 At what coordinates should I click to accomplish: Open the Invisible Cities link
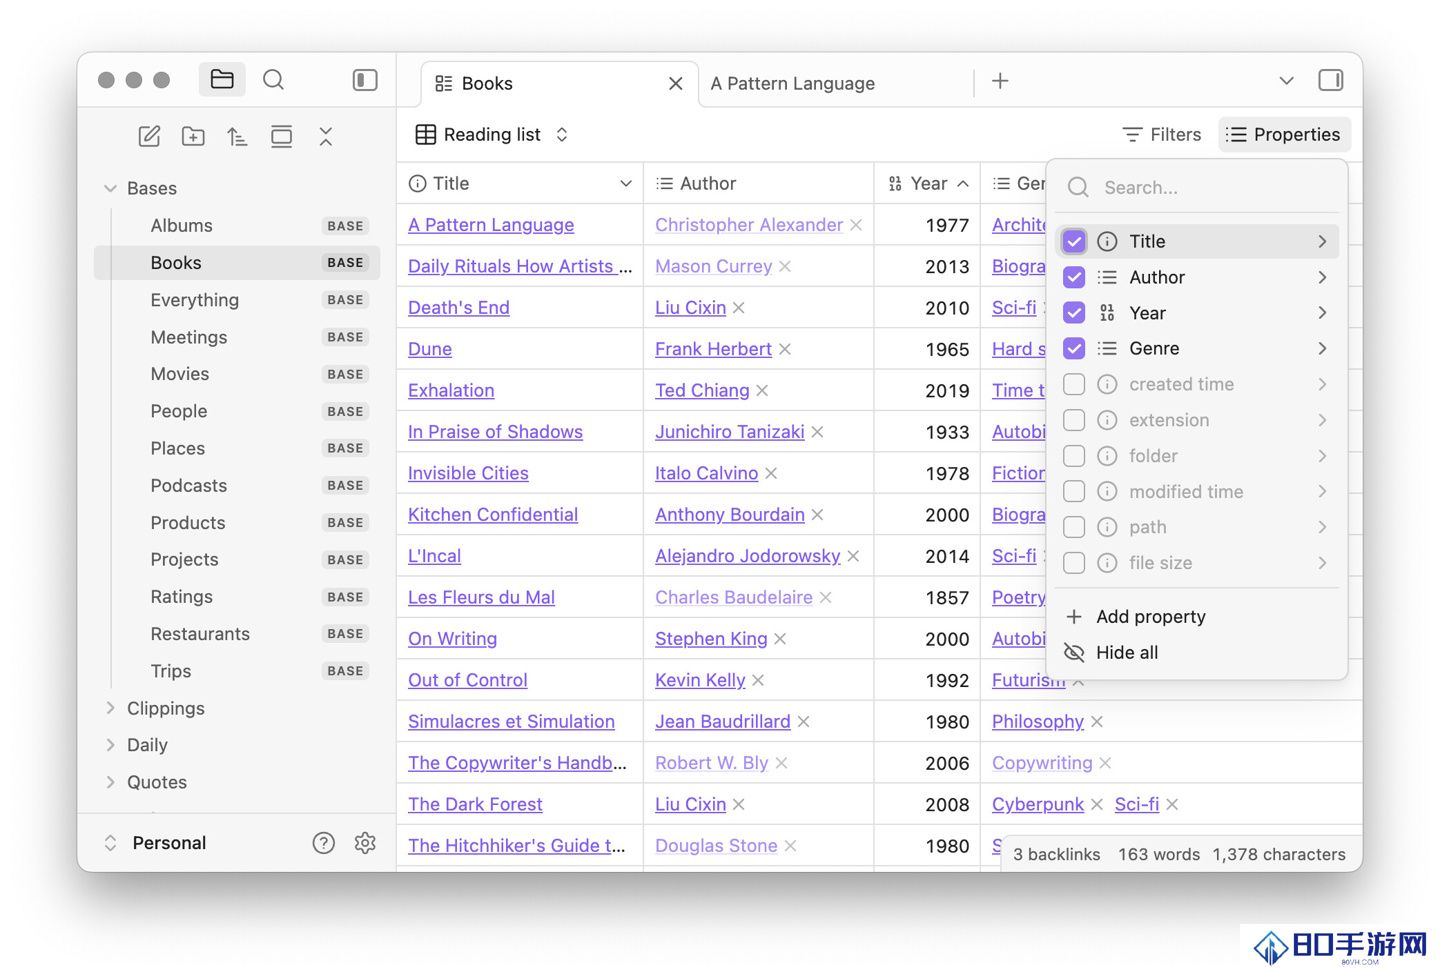pos(468,473)
